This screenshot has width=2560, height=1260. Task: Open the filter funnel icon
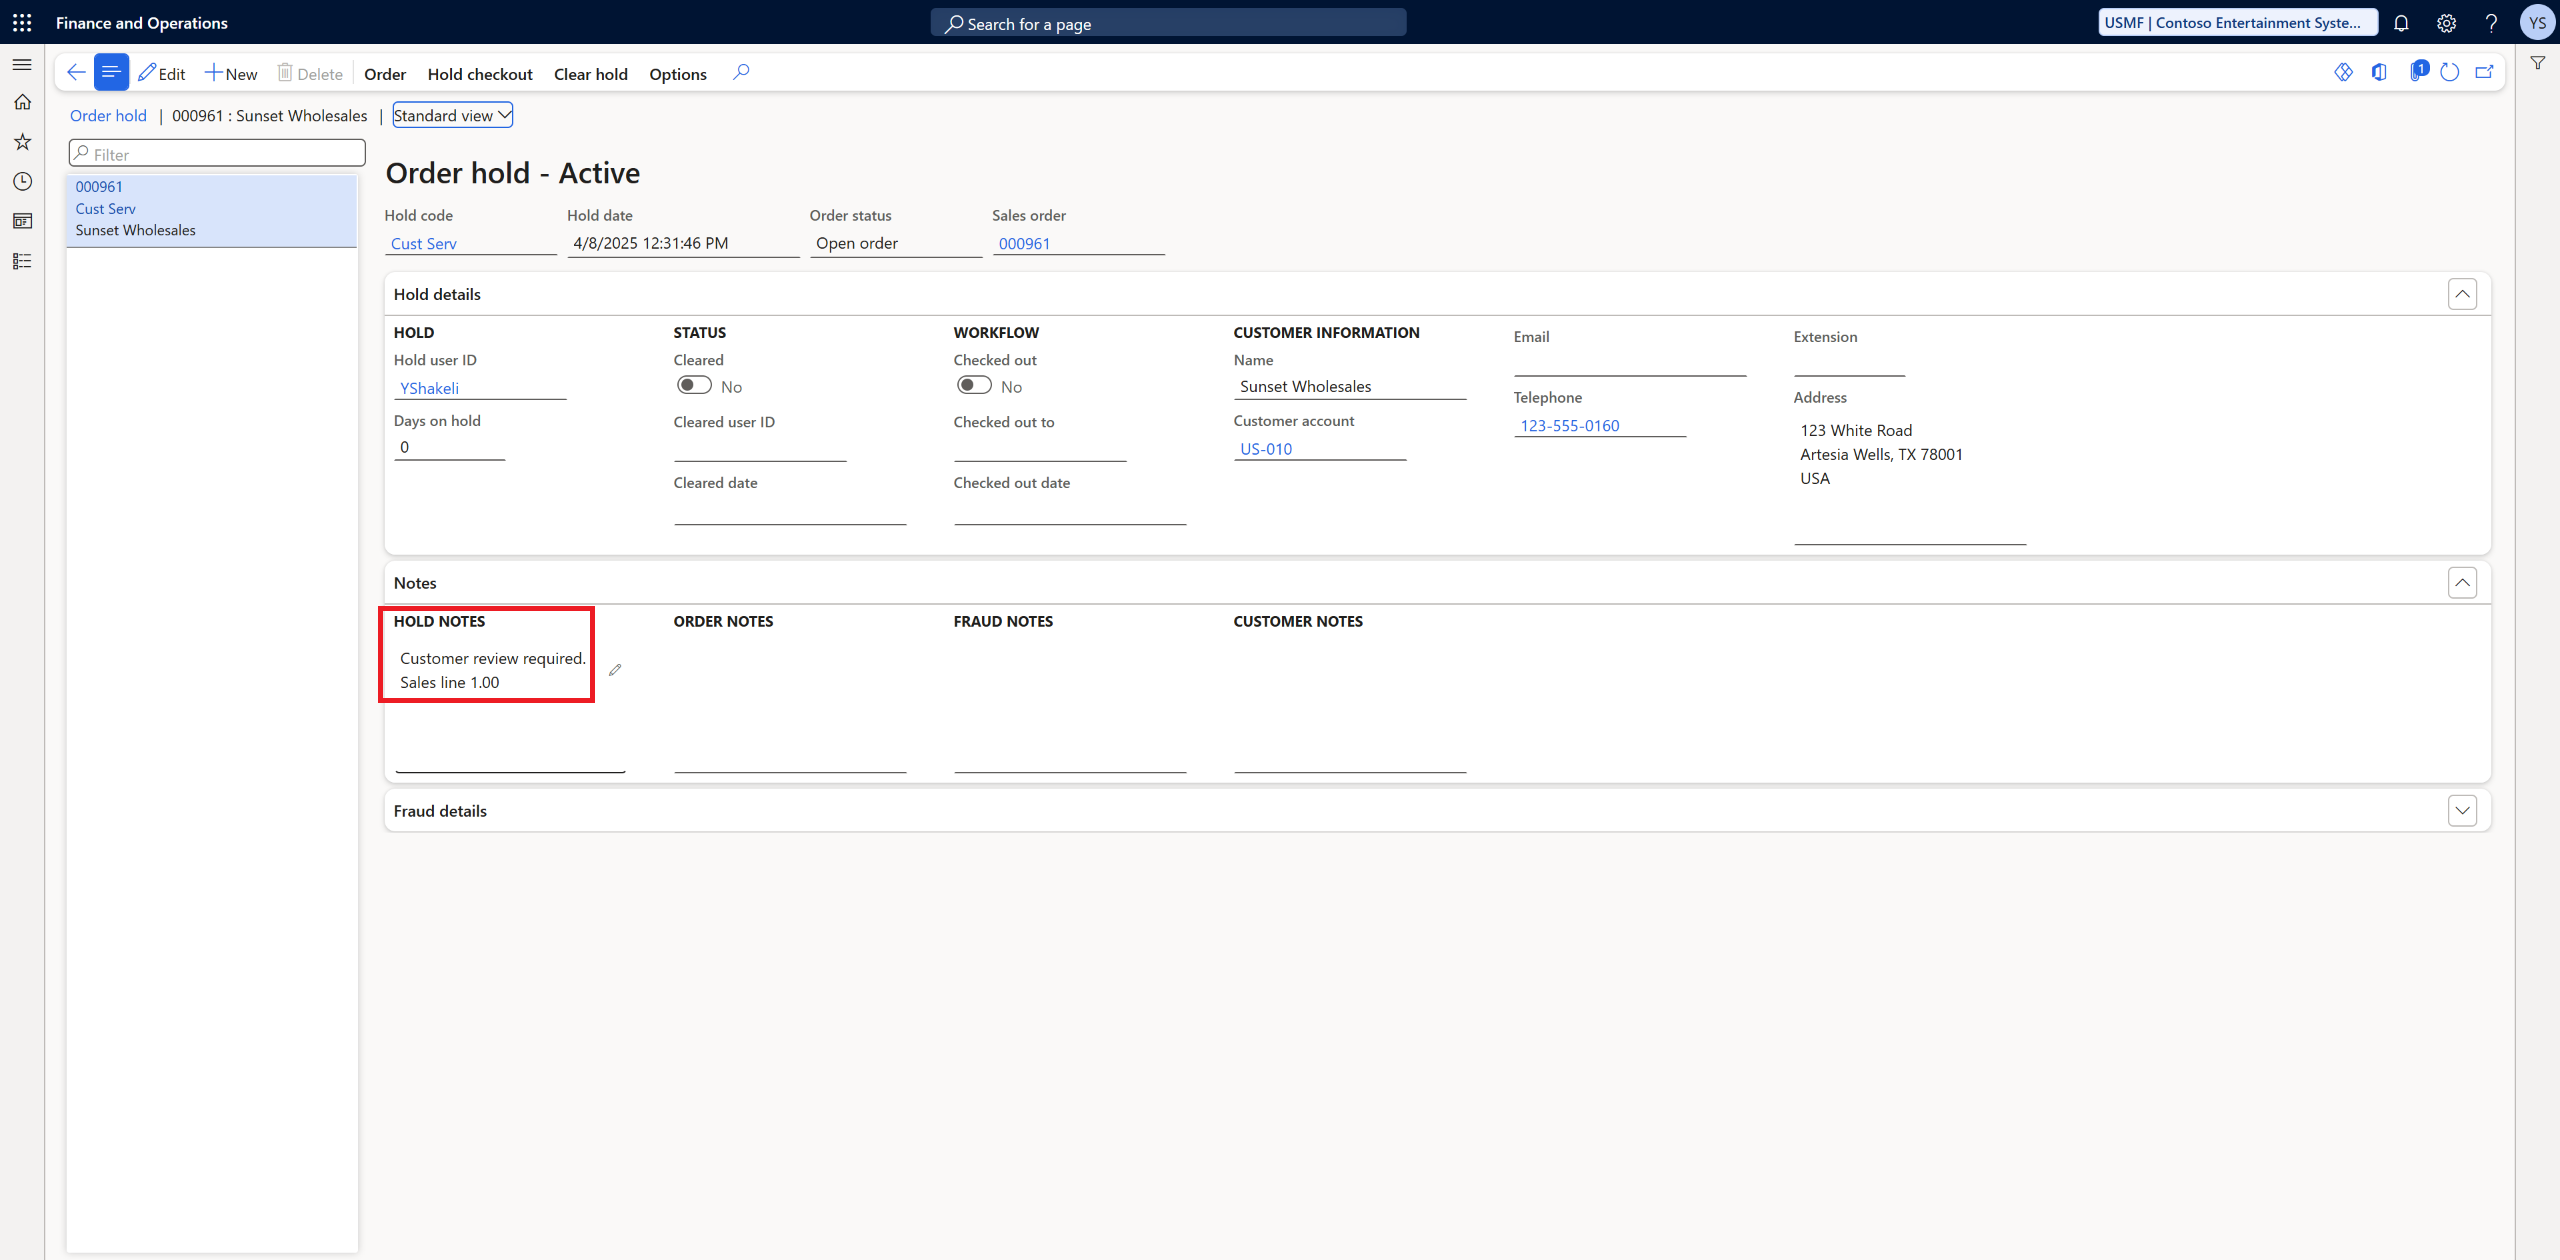coord(2539,62)
